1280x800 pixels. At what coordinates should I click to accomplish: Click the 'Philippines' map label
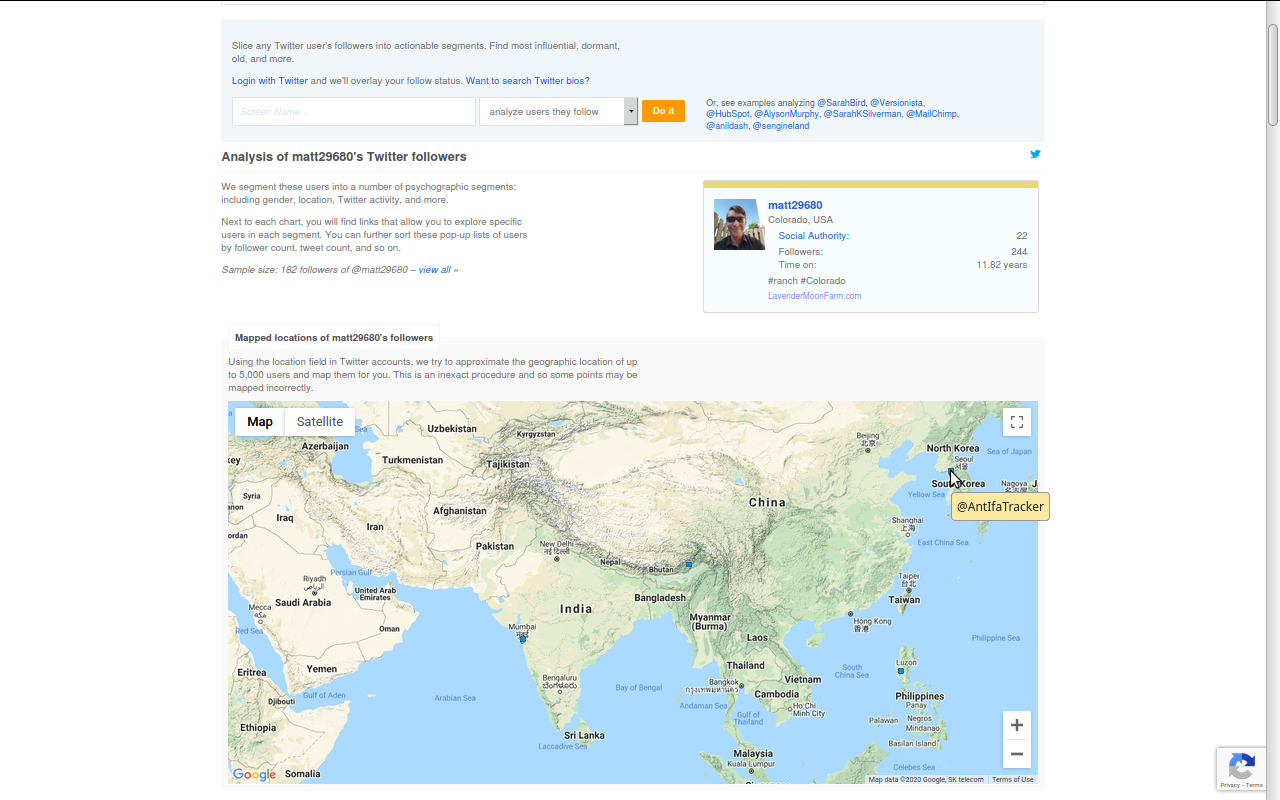tap(920, 696)
